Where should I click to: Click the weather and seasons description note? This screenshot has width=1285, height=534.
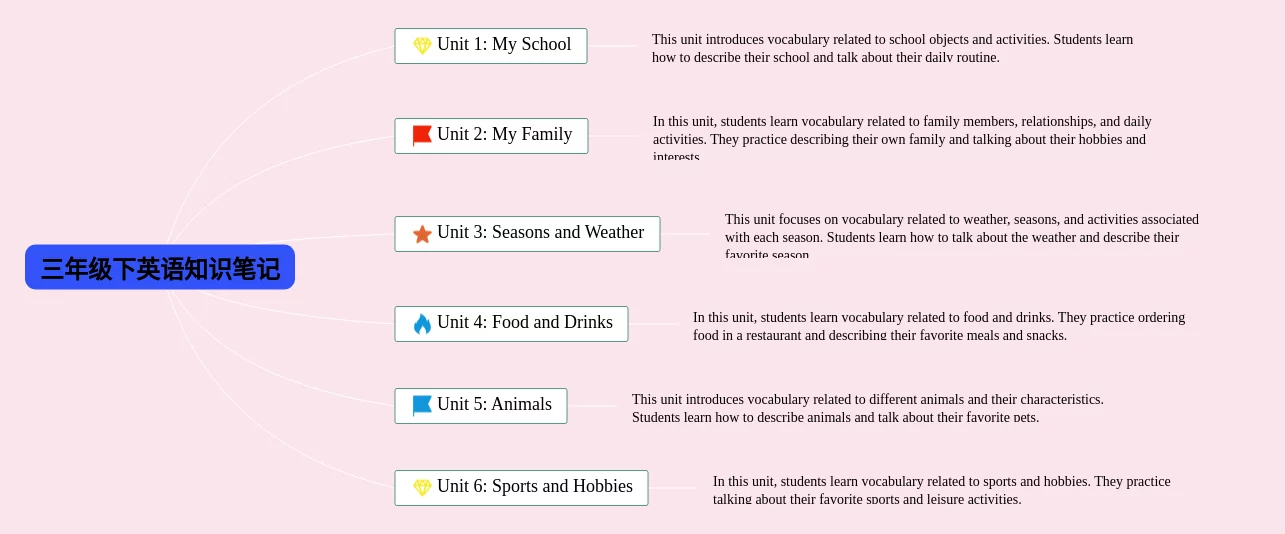tap(961, 237)
